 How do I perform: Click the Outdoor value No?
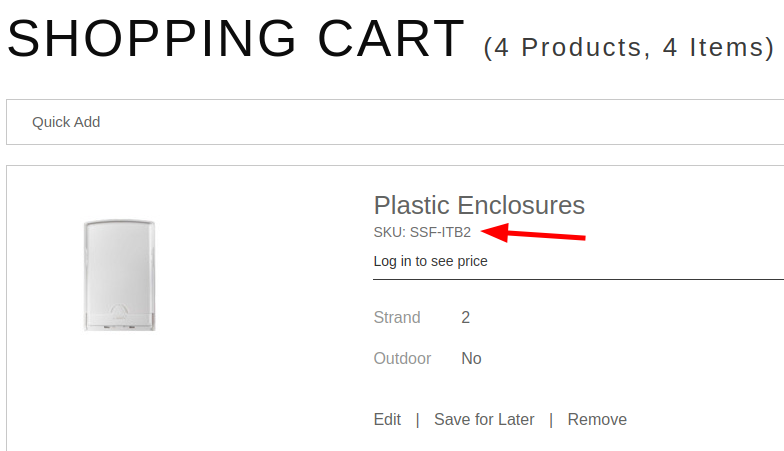click(x=471, y=358)
